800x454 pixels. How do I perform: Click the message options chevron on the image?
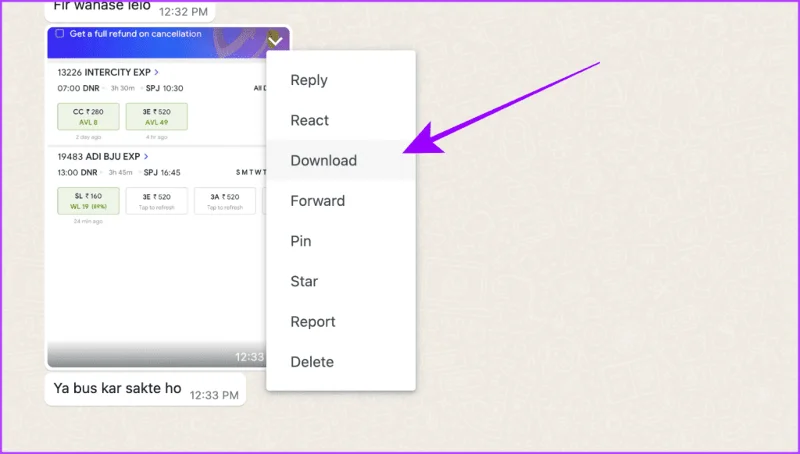pyautogui.click(x=275, y=39)
